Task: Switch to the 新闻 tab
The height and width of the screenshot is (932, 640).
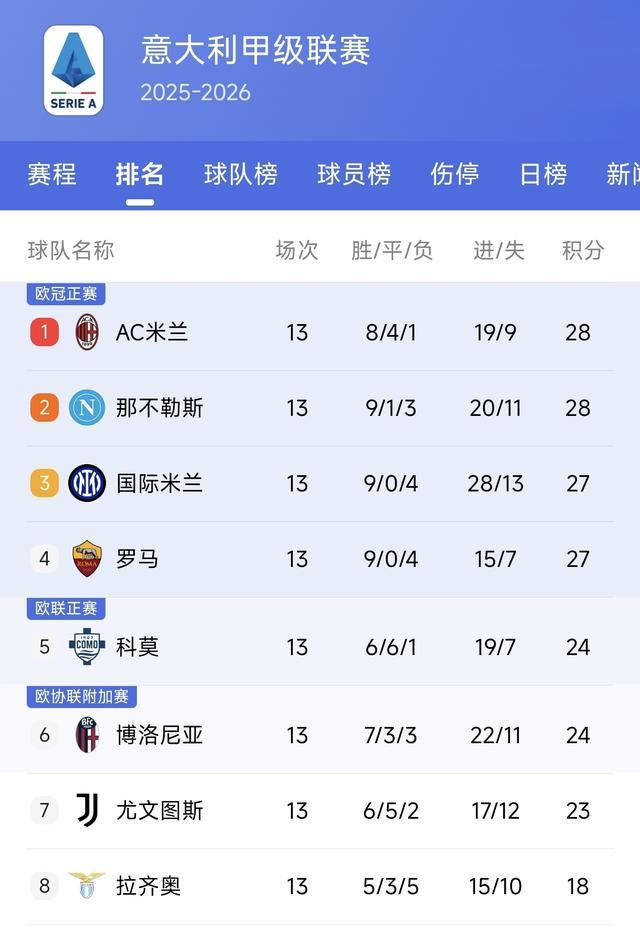Action: coord(625,172)
